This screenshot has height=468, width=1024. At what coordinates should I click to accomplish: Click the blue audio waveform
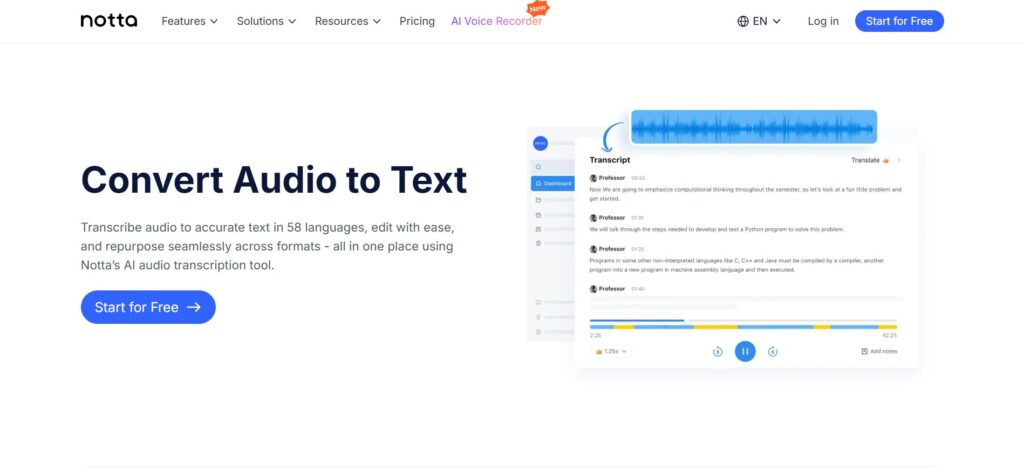coord(754,127)
